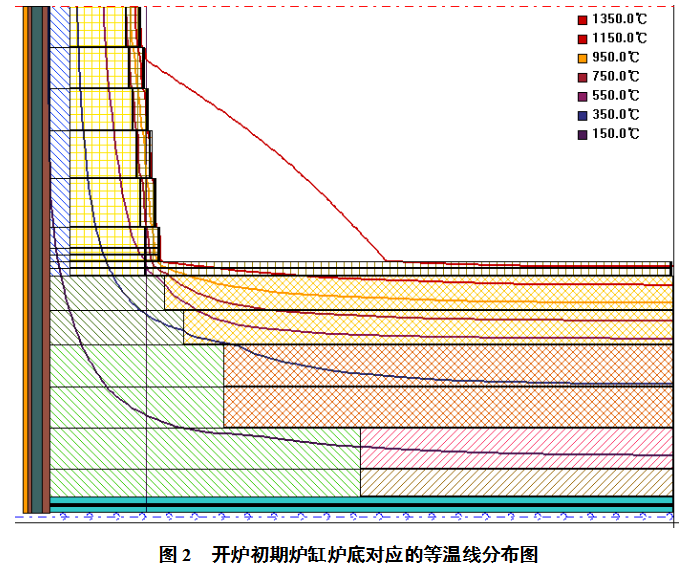Click the 750.0℃ legend color swatch
Viewport: 698px width, 572px height.
pyautogui.click(x=582, y=77)
